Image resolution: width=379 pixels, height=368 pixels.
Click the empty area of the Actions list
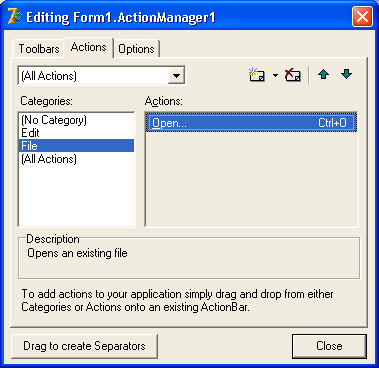coord(252,179)
